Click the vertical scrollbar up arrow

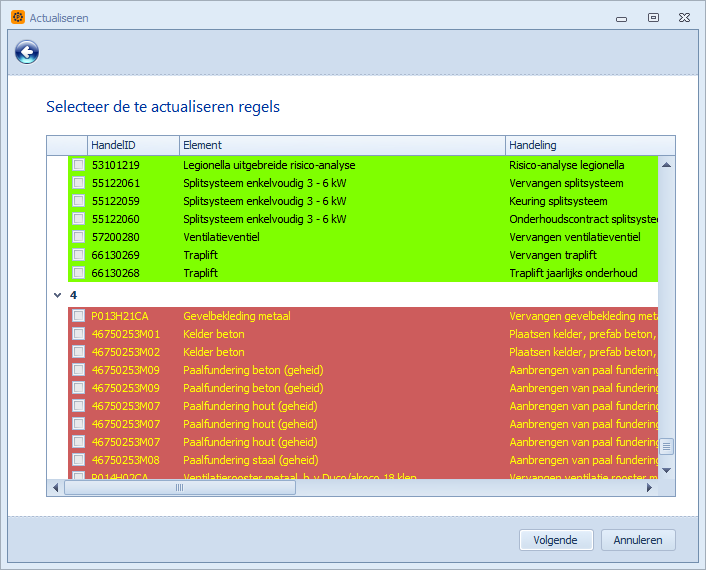click(667, 165)
